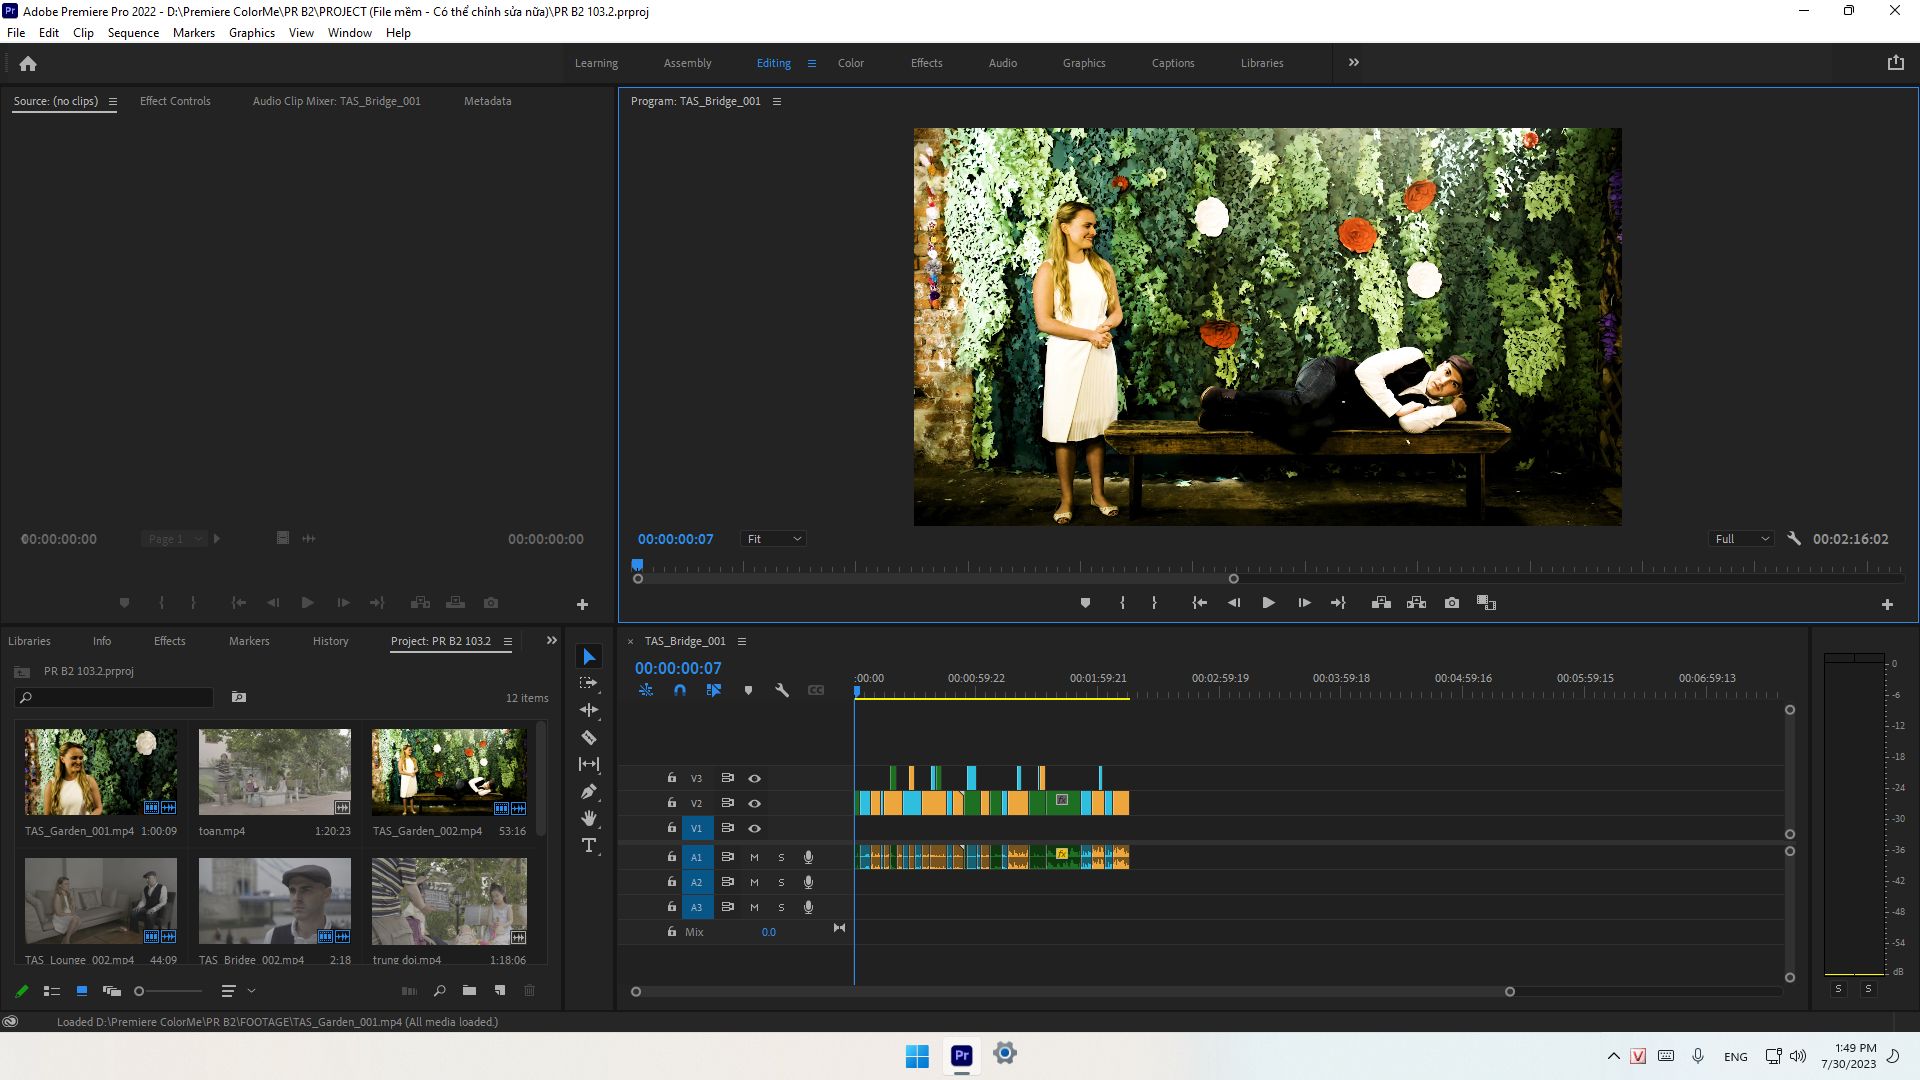Click the Home icon
Viewport: 1920px width, 1080px height.
click(28, 63)
